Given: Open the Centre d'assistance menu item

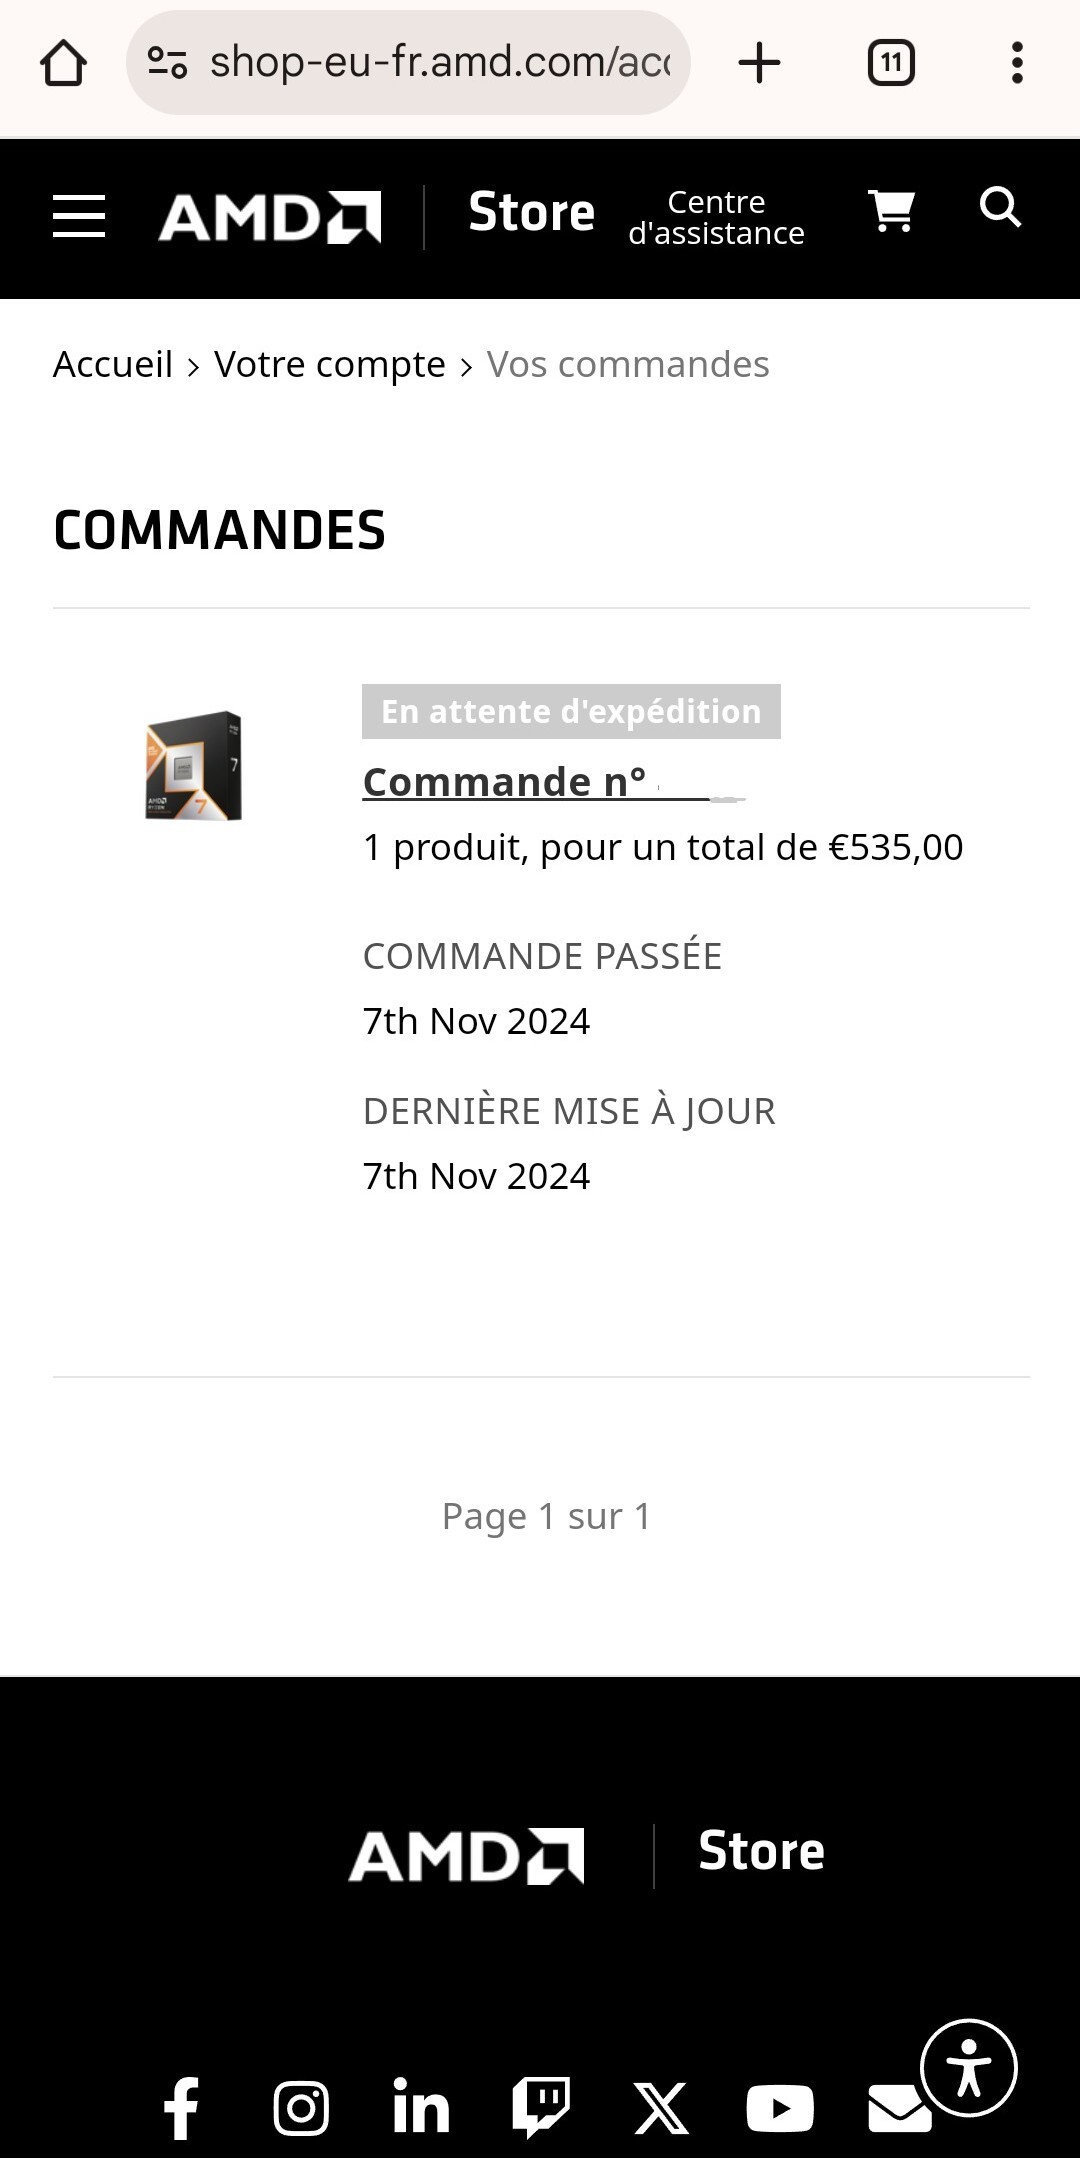Looking at the screenshot, I should pyautogui.click(x=716, y=218).
